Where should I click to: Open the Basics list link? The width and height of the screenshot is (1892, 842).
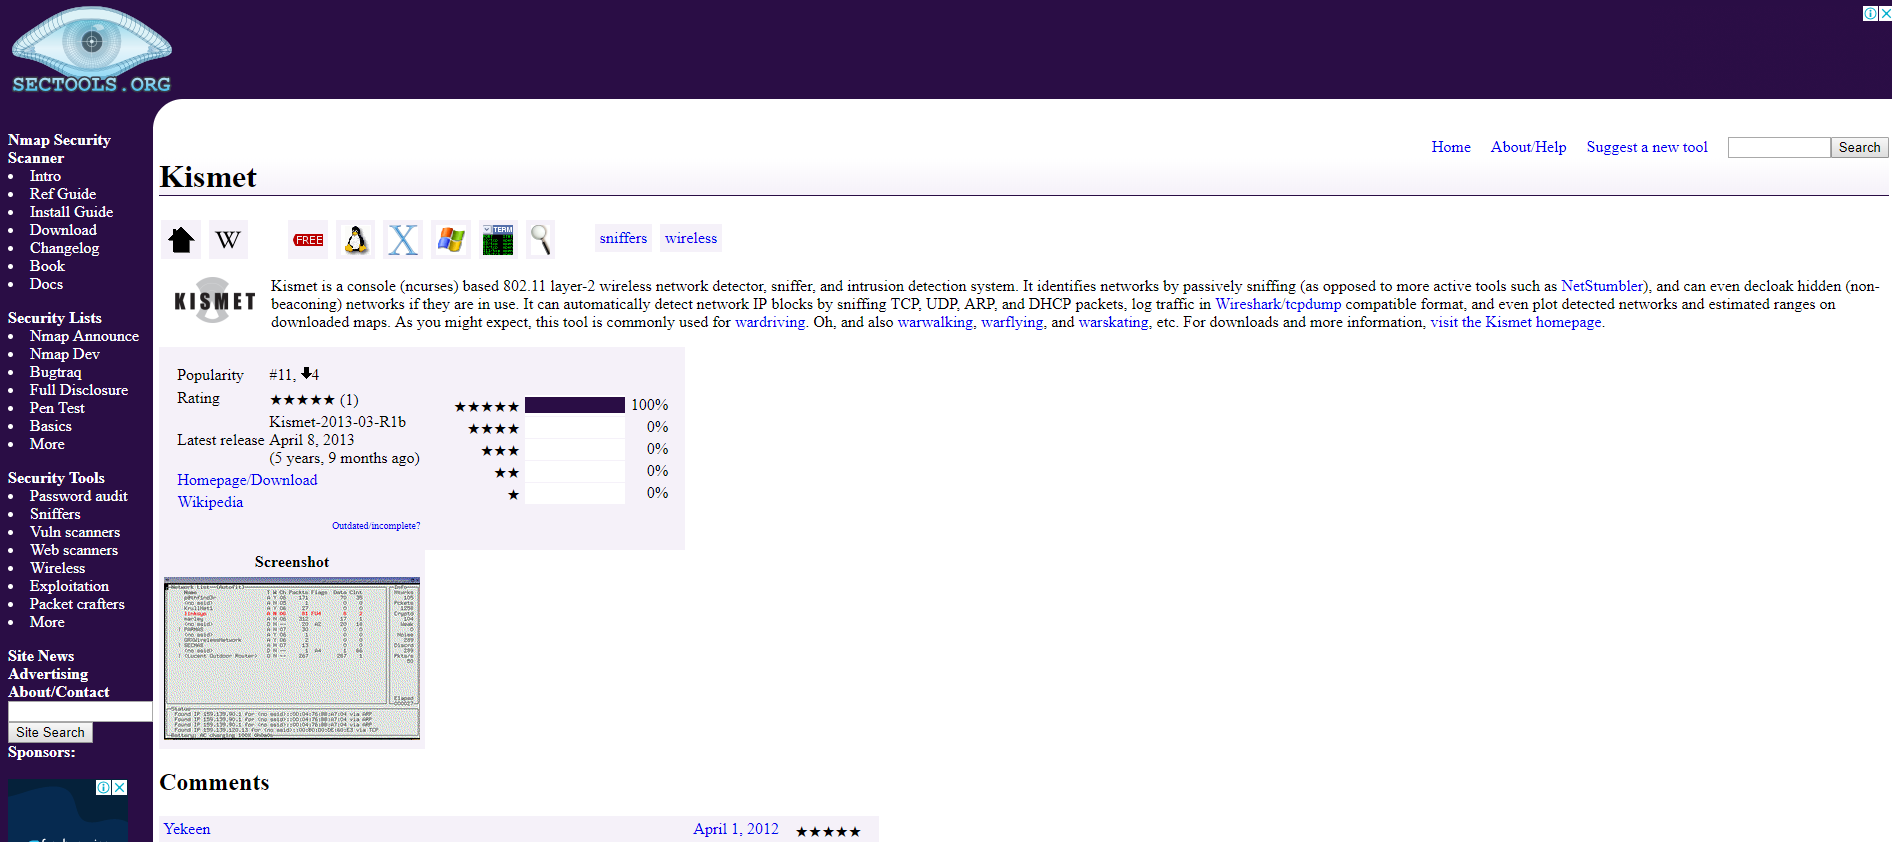[x=51, y=426]
